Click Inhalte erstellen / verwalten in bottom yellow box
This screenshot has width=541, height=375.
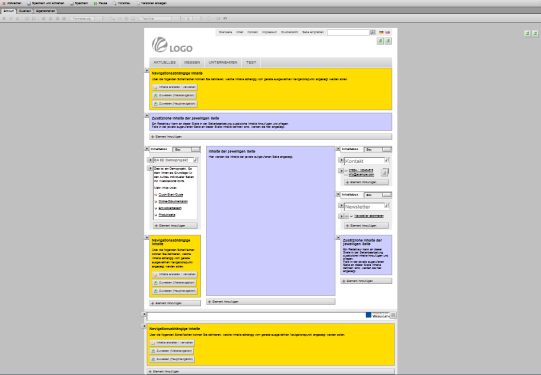click(172, 343)
